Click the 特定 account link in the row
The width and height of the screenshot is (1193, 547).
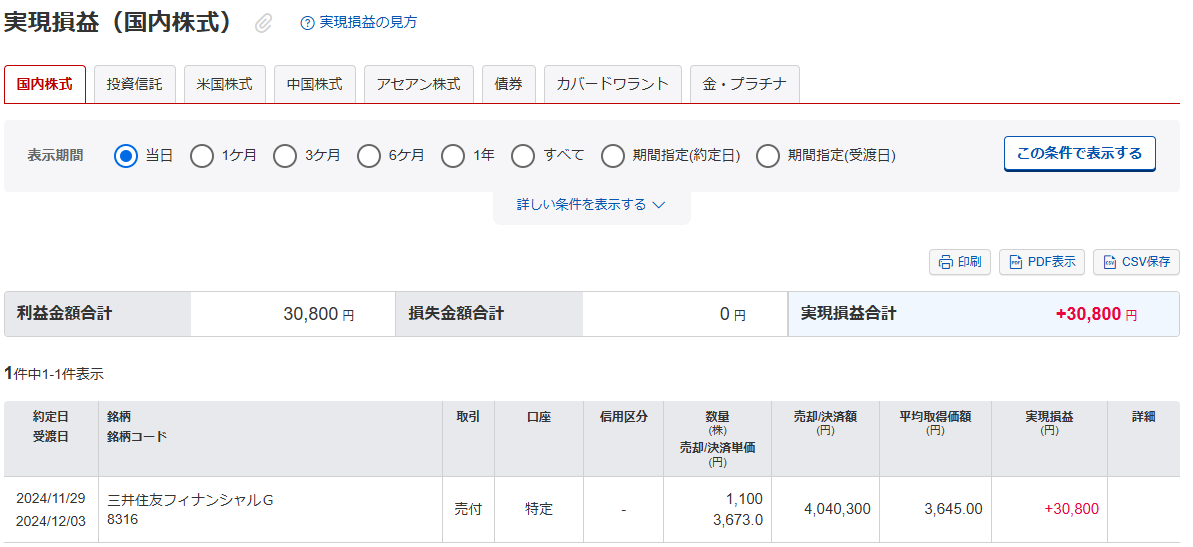pyautogui.click(x=539, y=509)
